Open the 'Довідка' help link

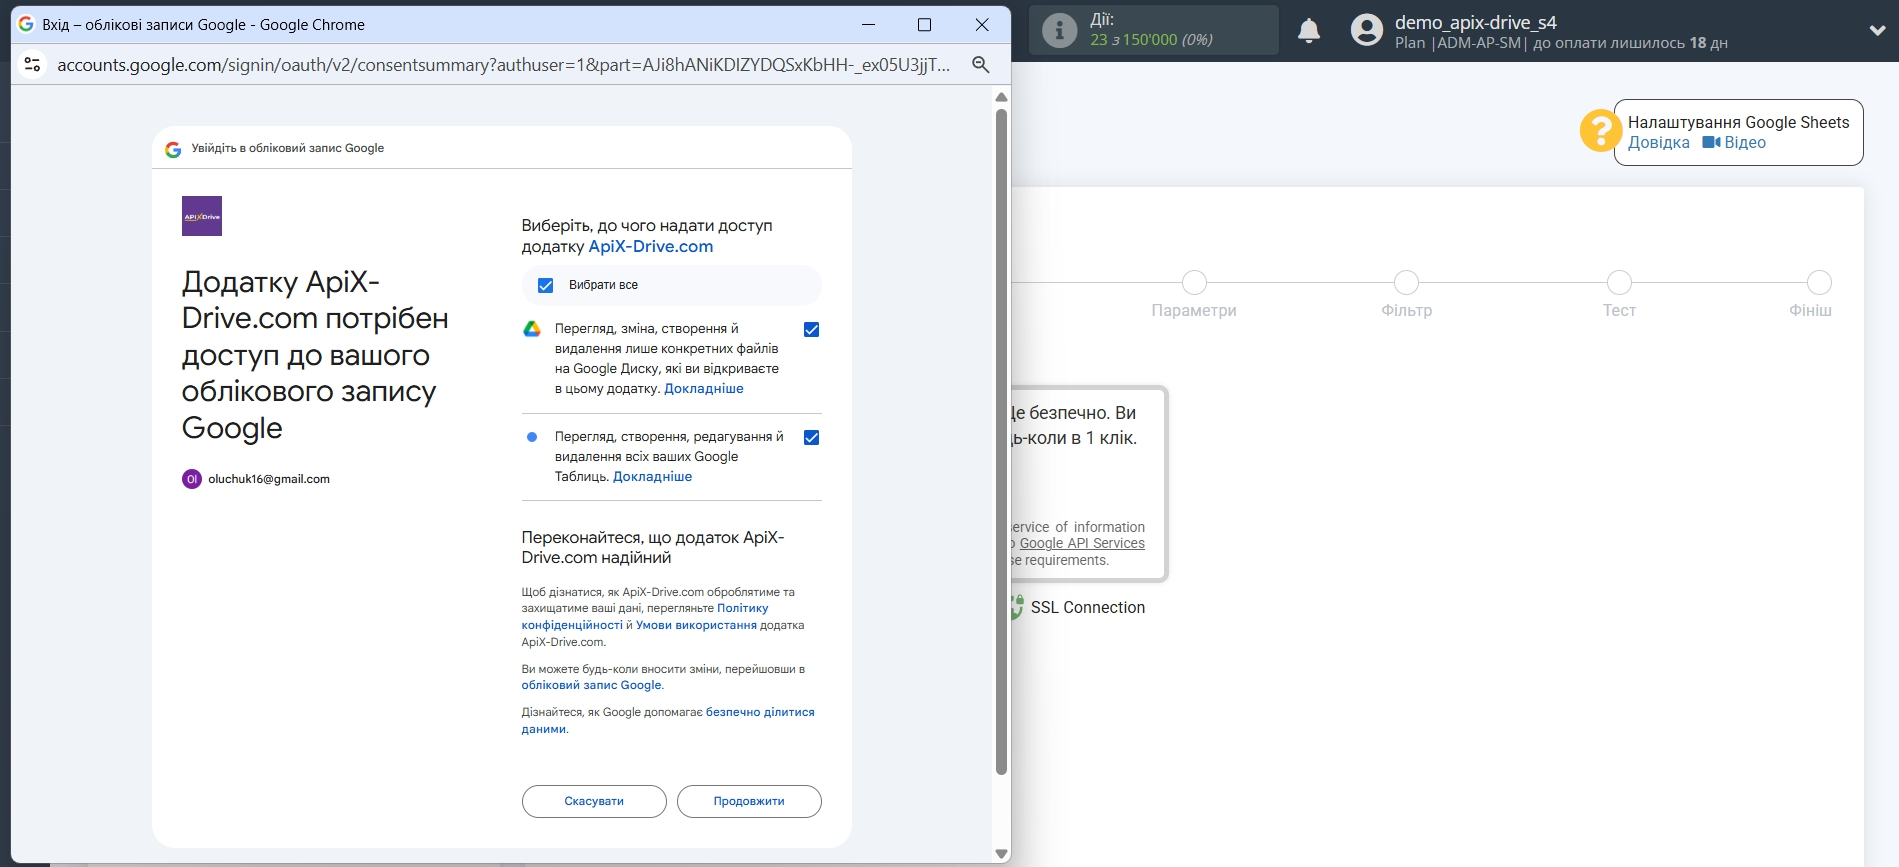click(x=1658, y=143)
